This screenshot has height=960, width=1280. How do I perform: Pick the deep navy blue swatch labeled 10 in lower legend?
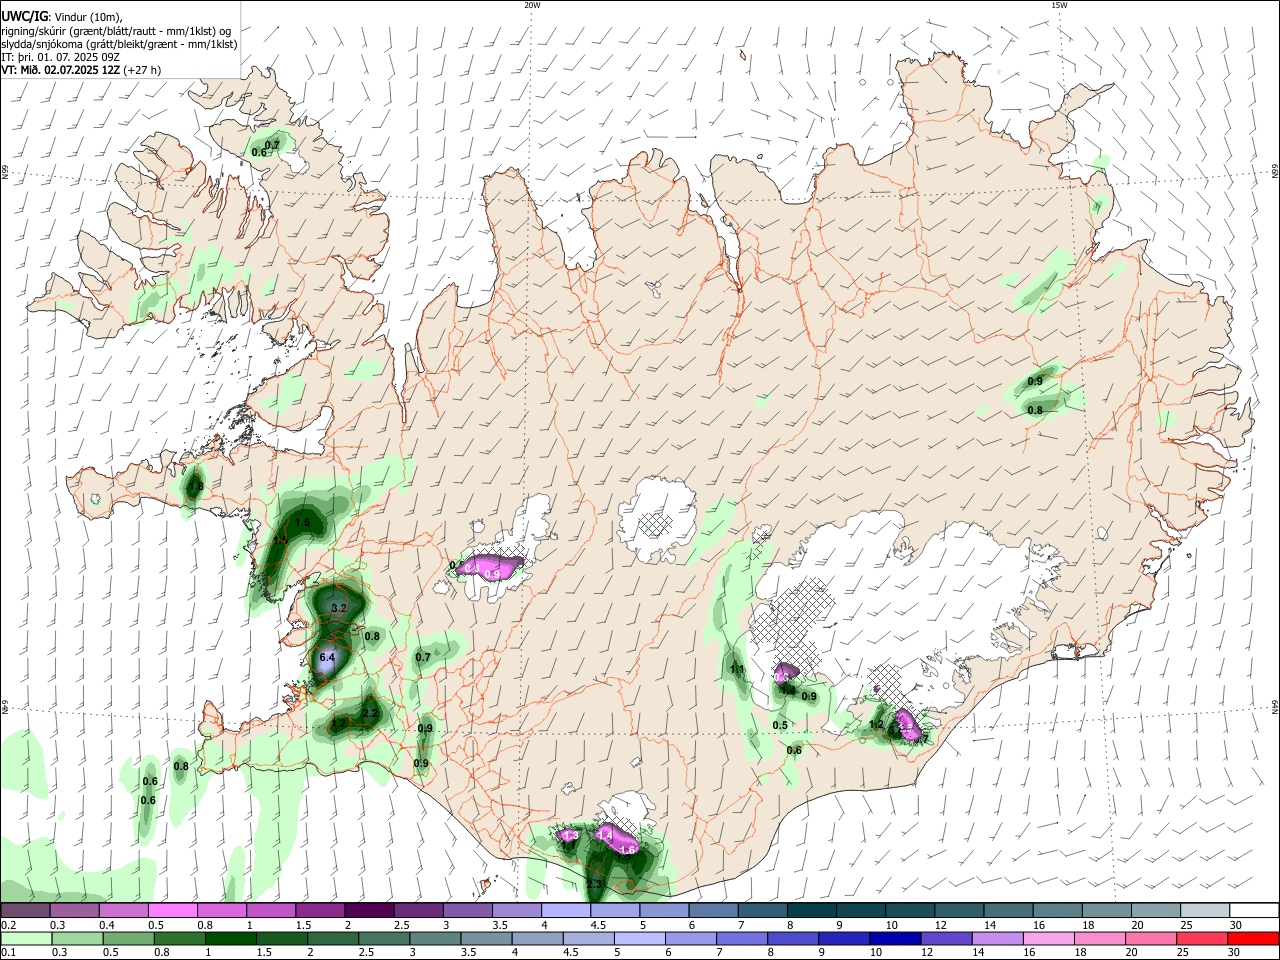(895, 938)
